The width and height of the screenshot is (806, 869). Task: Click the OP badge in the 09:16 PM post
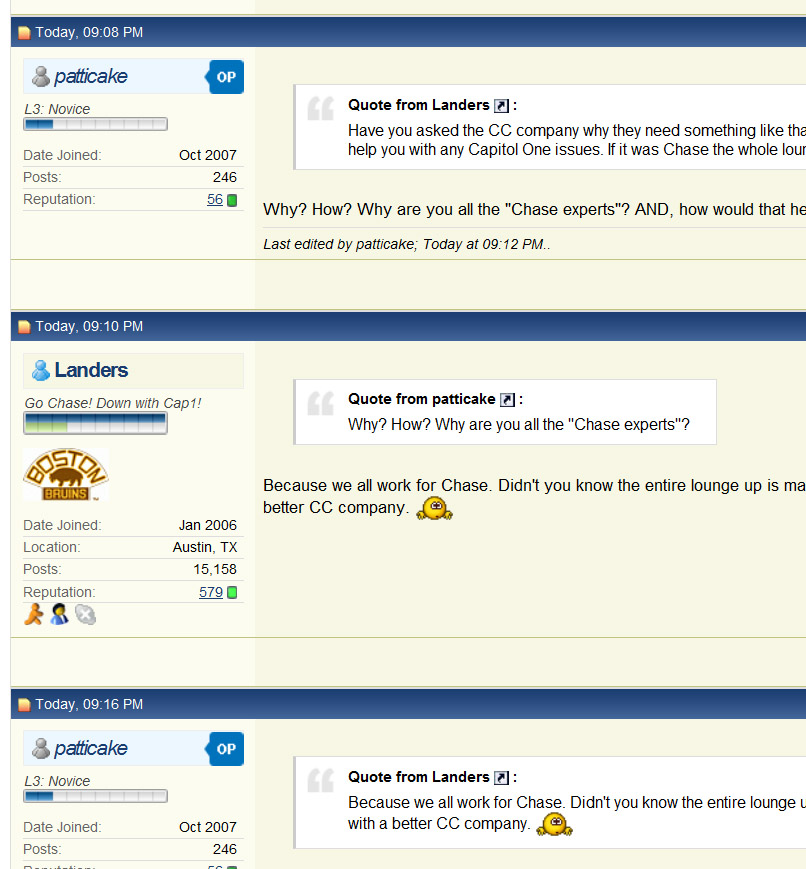click(225, 749)
